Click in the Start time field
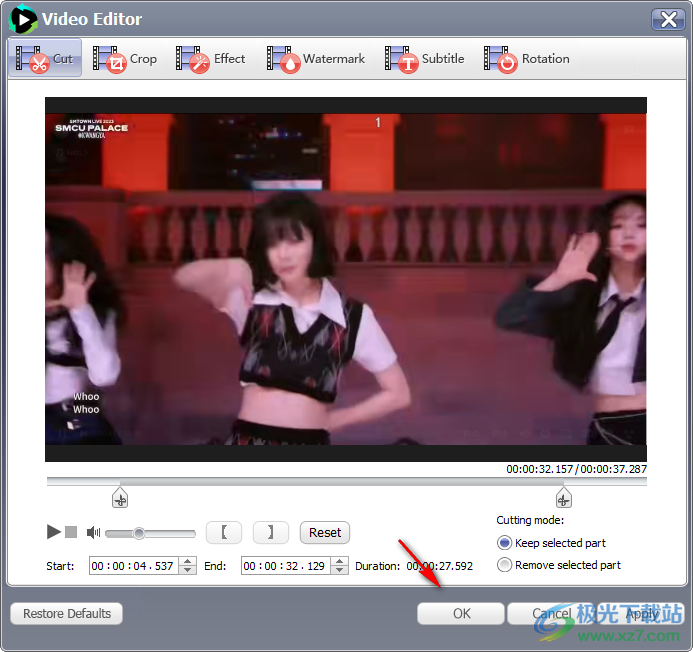 click(x=134, y=566)
